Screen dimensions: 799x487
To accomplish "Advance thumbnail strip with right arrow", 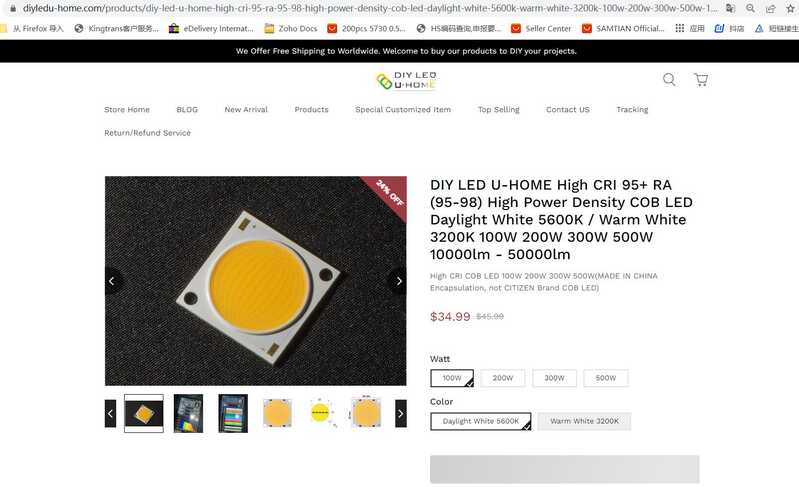I will [401, 414].
